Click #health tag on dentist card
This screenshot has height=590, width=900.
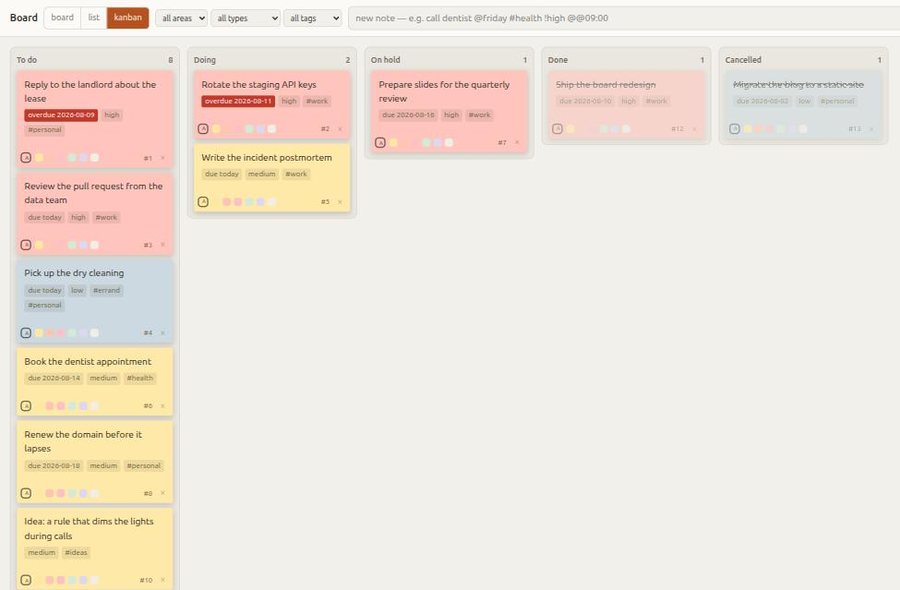140,378
